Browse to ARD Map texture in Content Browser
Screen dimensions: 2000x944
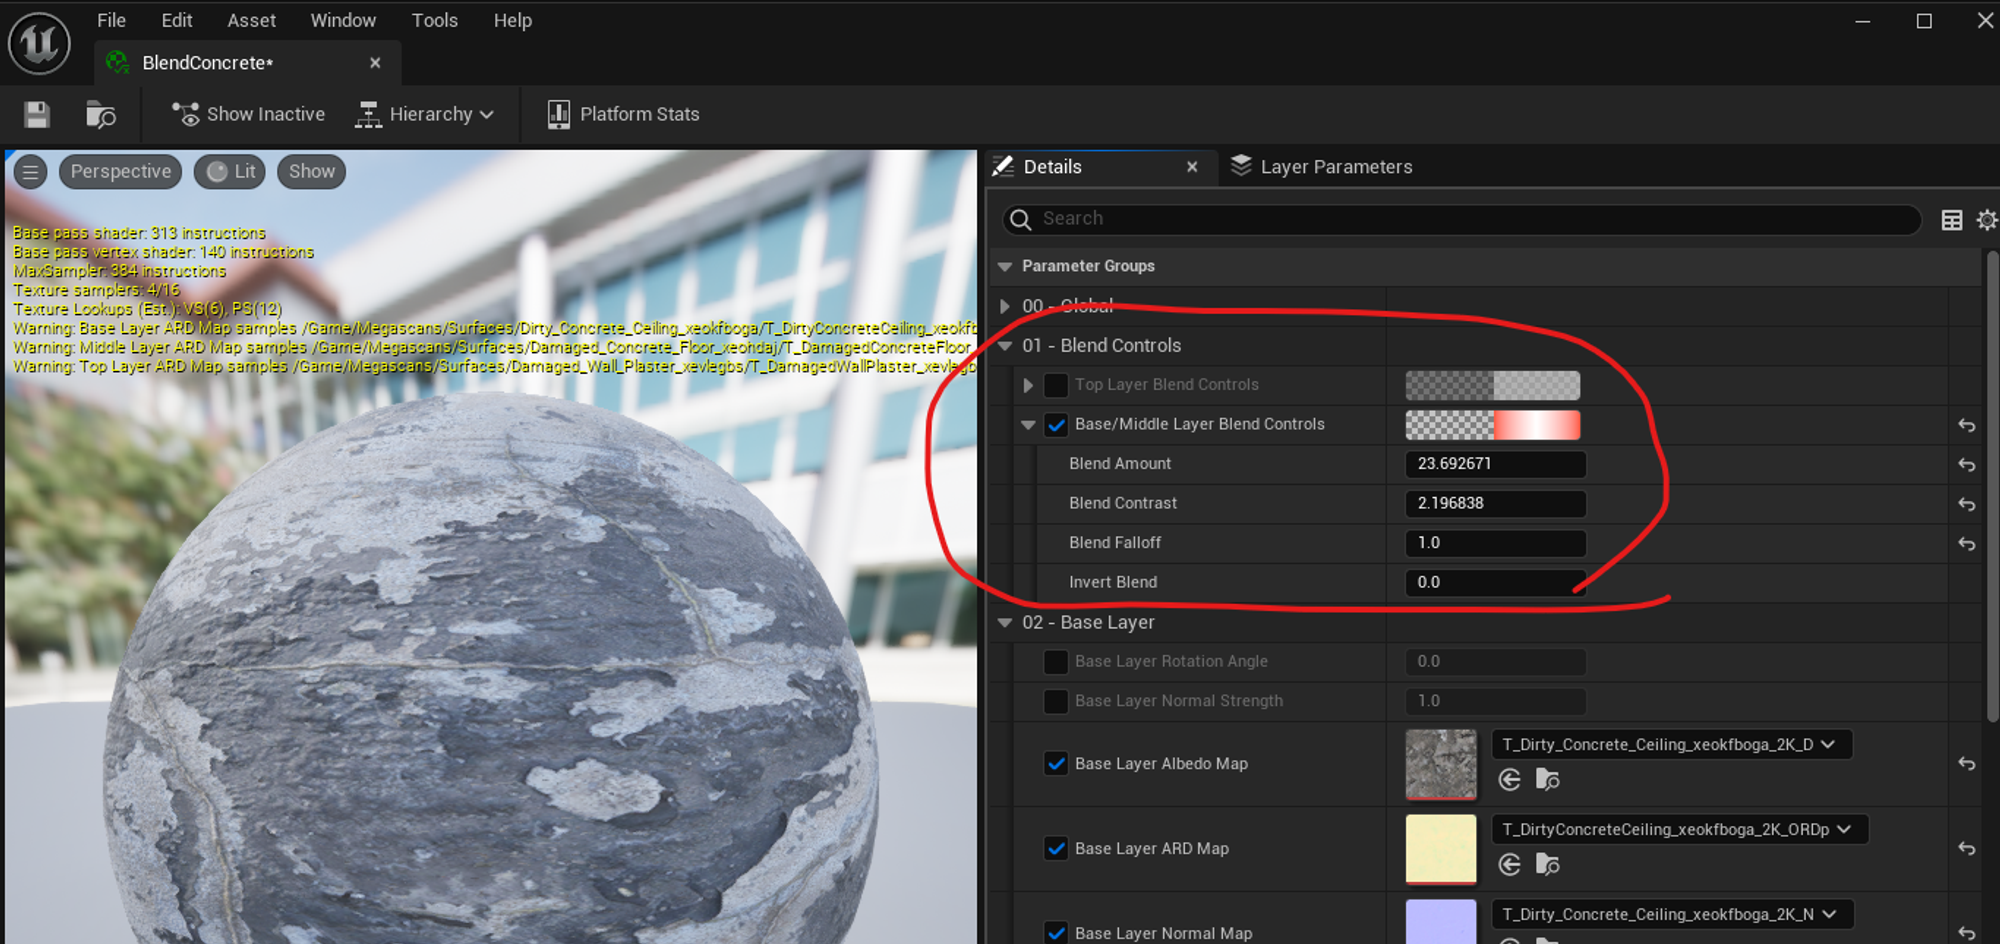coord(1547,865)
